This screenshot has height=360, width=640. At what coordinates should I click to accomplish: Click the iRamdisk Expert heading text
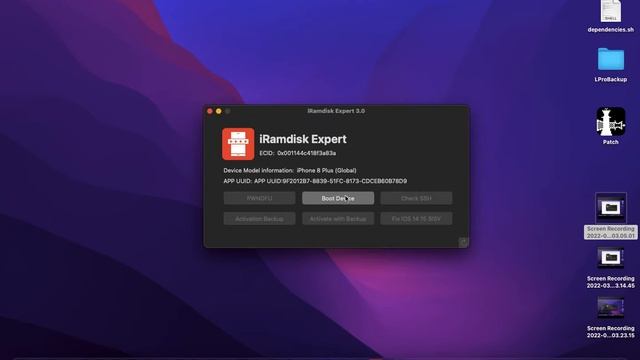click(303, 139)
